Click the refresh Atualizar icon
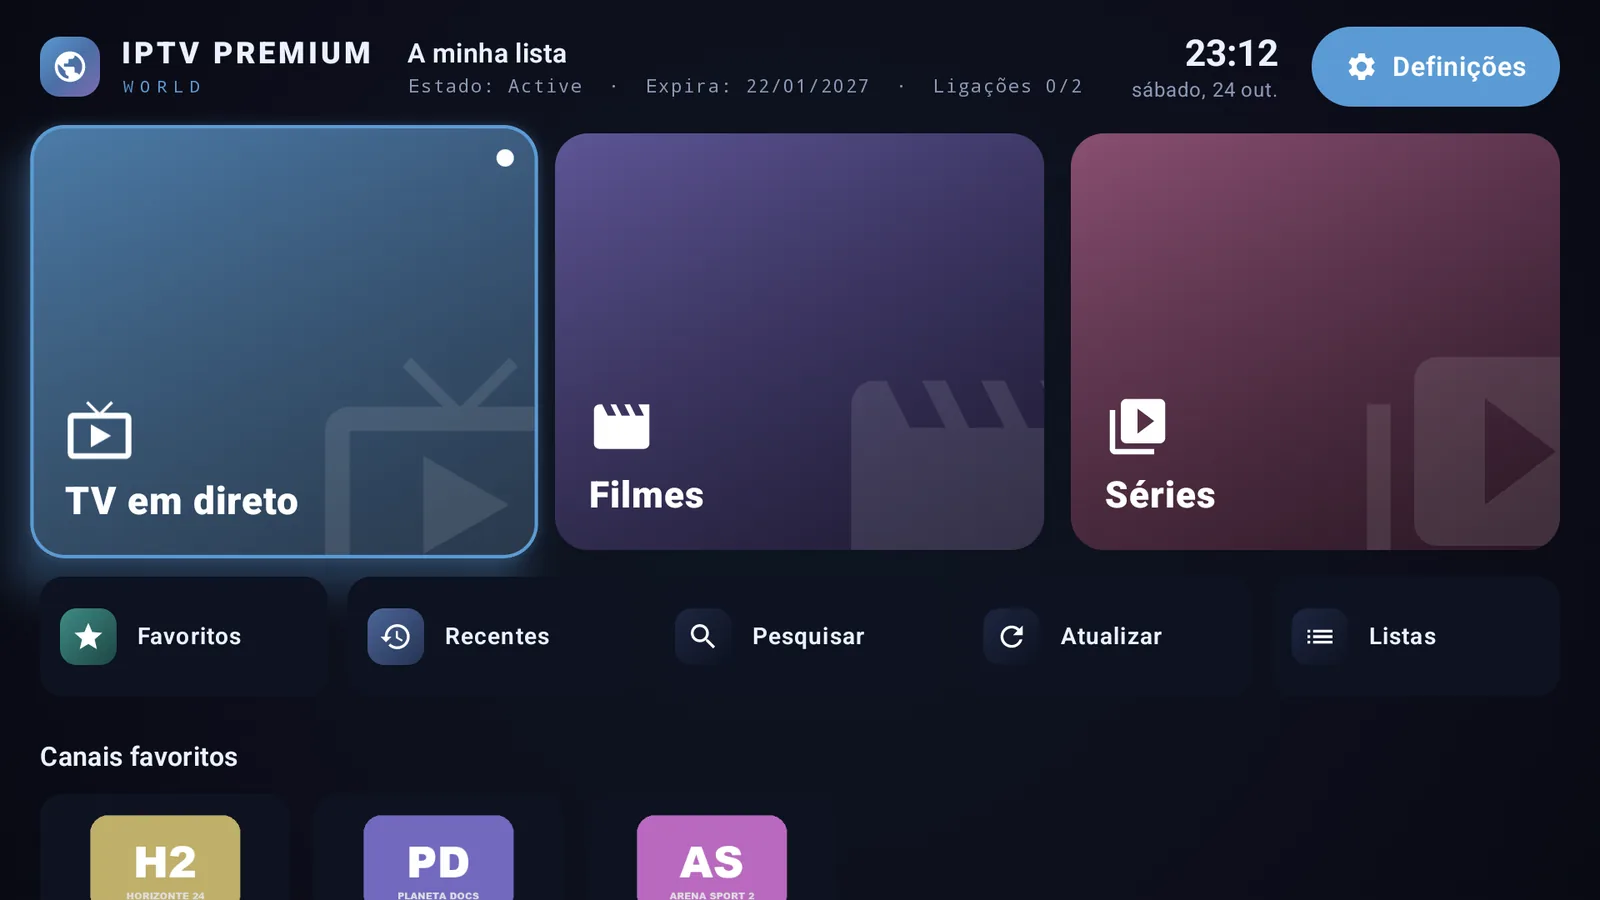Viewport: 1600px width, 900px height. (x=1011, y=637)
